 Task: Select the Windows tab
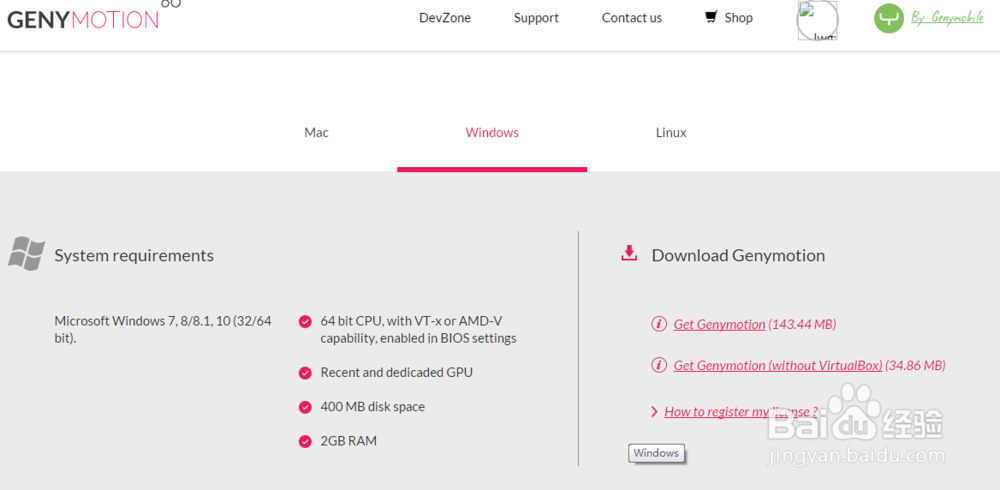tap(492, 133)
